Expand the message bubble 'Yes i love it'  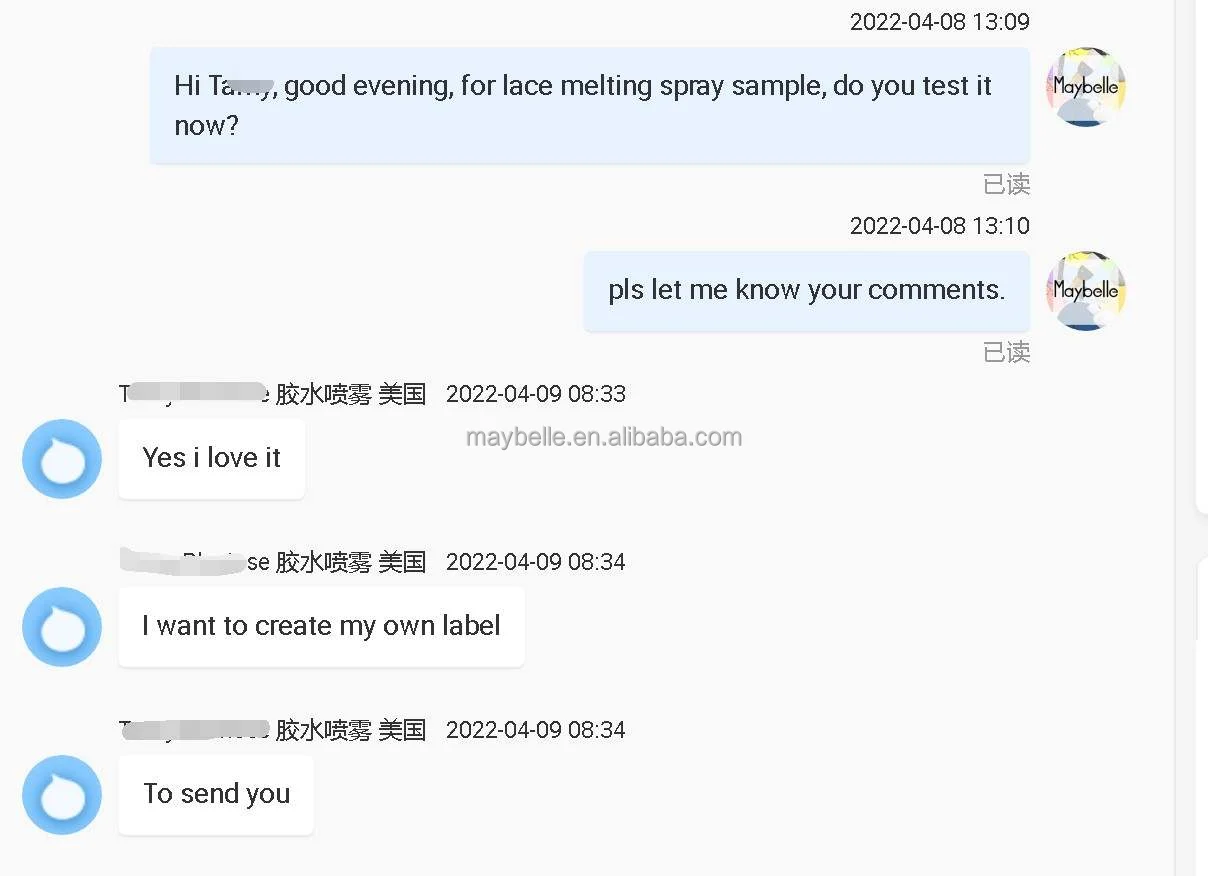pos(210,457)
